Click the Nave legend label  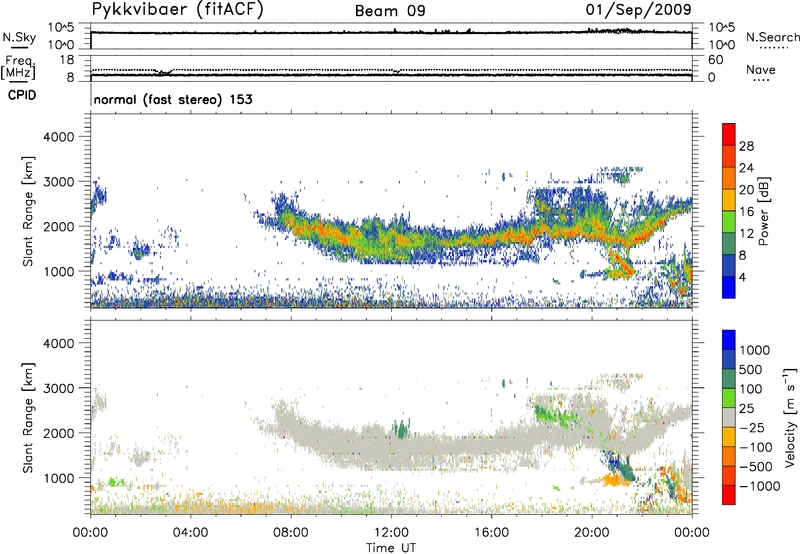coord(760,69)
